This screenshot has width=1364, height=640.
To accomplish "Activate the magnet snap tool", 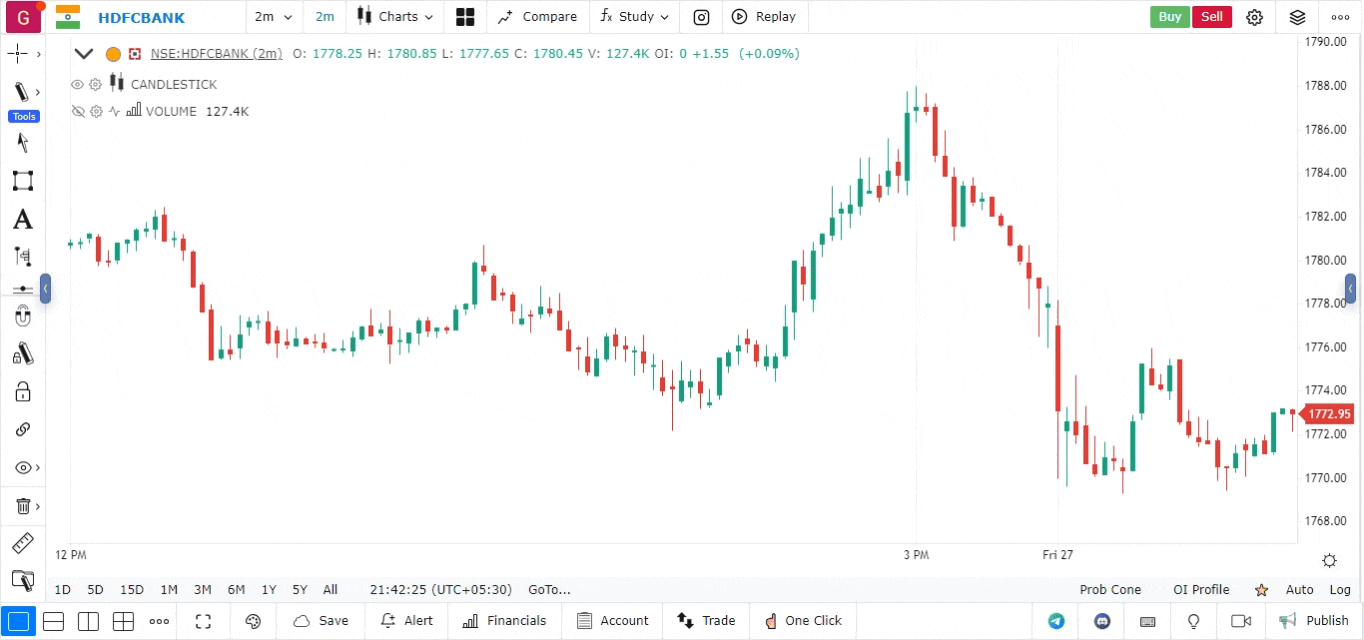I will click(x=22, y=317).
